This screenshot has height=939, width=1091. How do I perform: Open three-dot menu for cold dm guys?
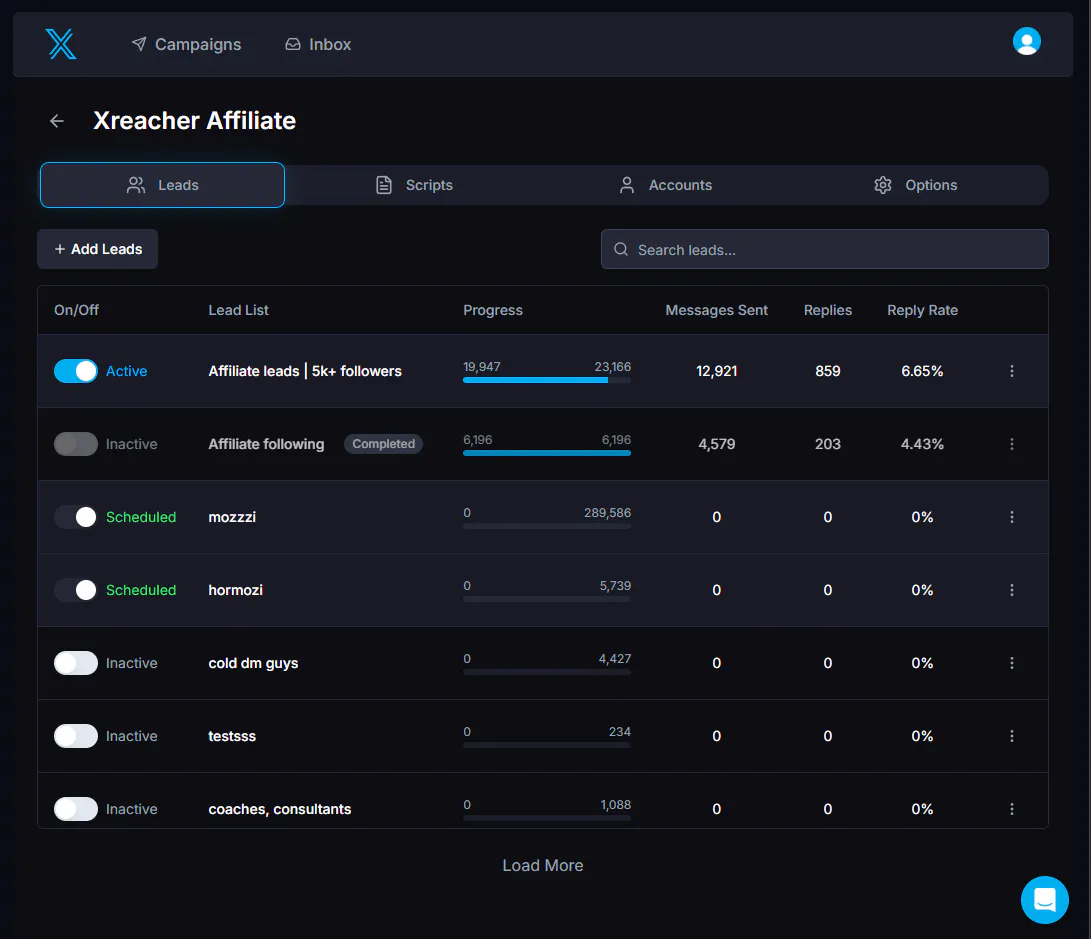(1012, 663)
